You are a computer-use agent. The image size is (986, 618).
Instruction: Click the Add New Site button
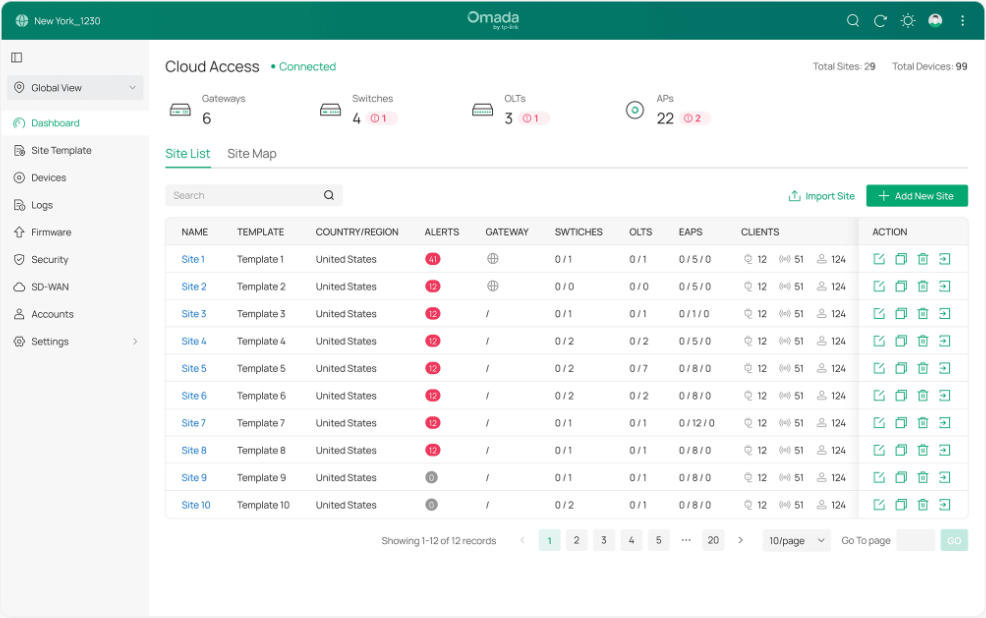tap(916, 196)
